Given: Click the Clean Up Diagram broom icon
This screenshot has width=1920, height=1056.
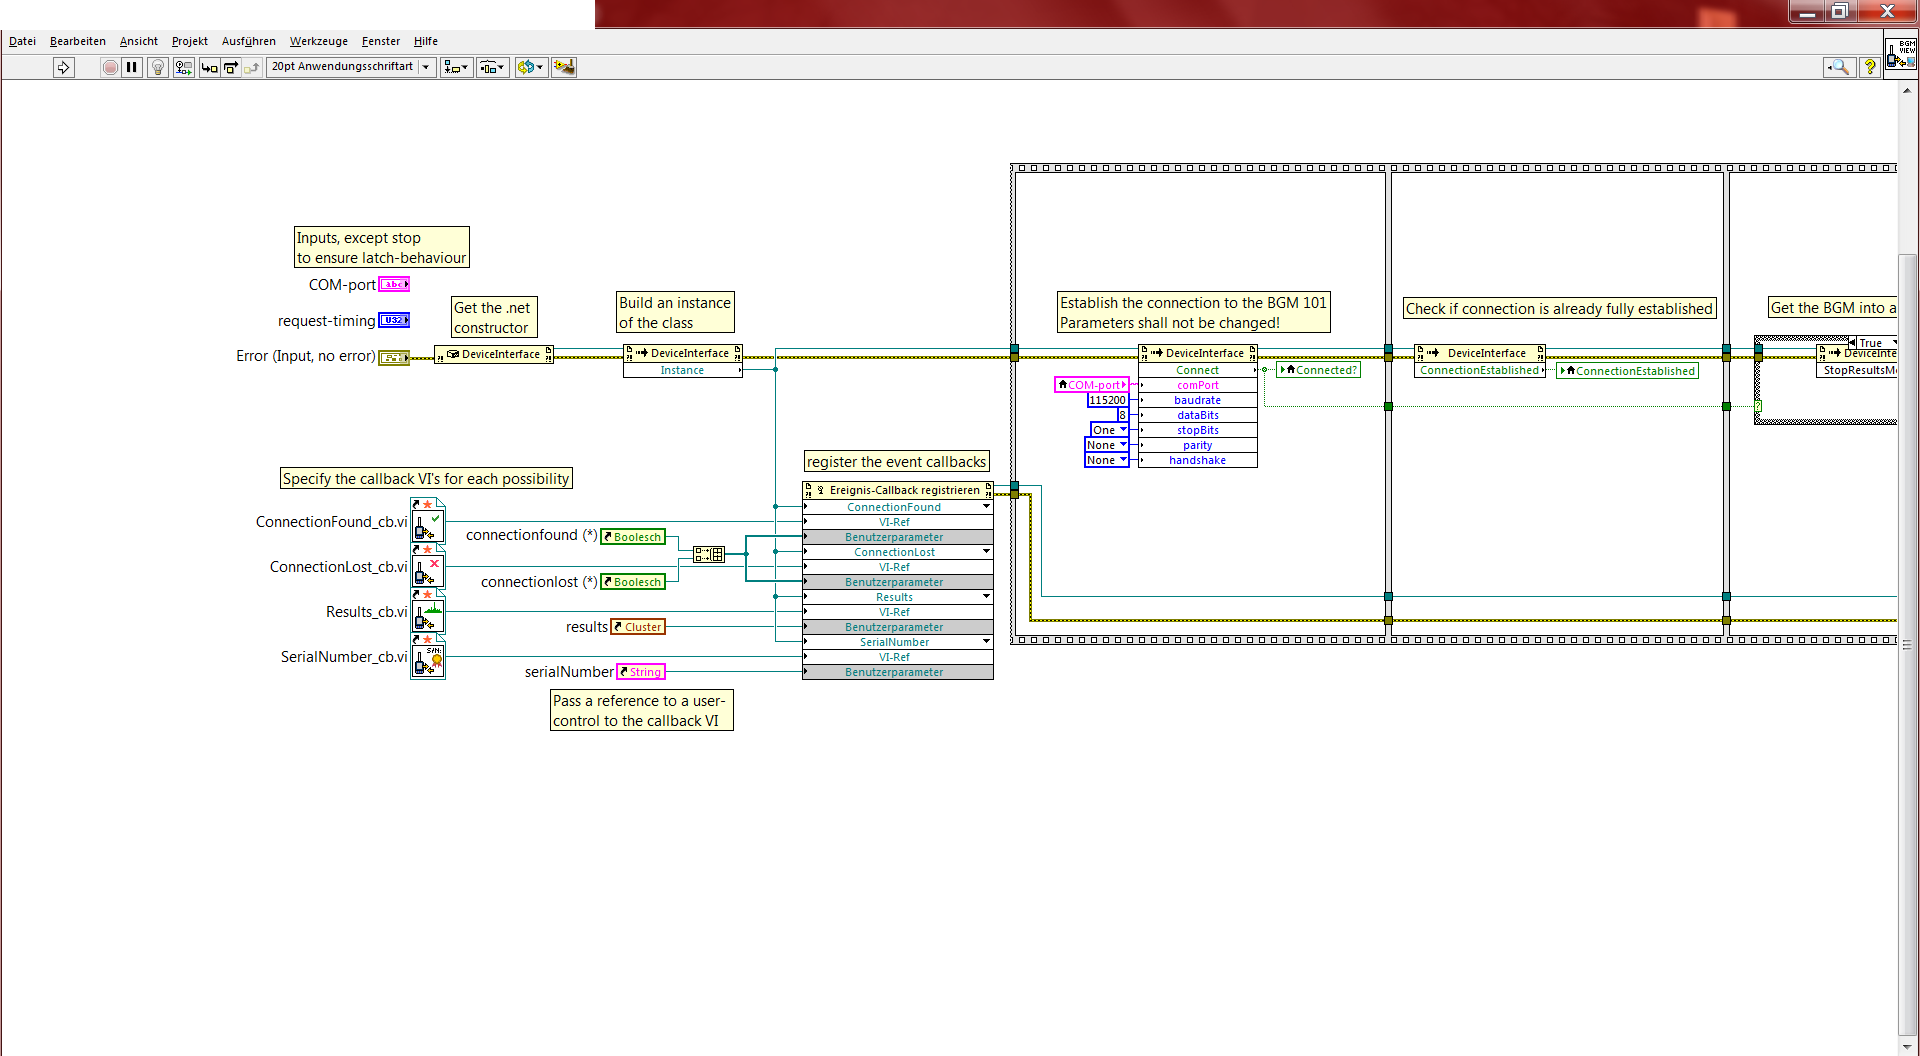Looking at the screenshot, I should tap(564, 67).
